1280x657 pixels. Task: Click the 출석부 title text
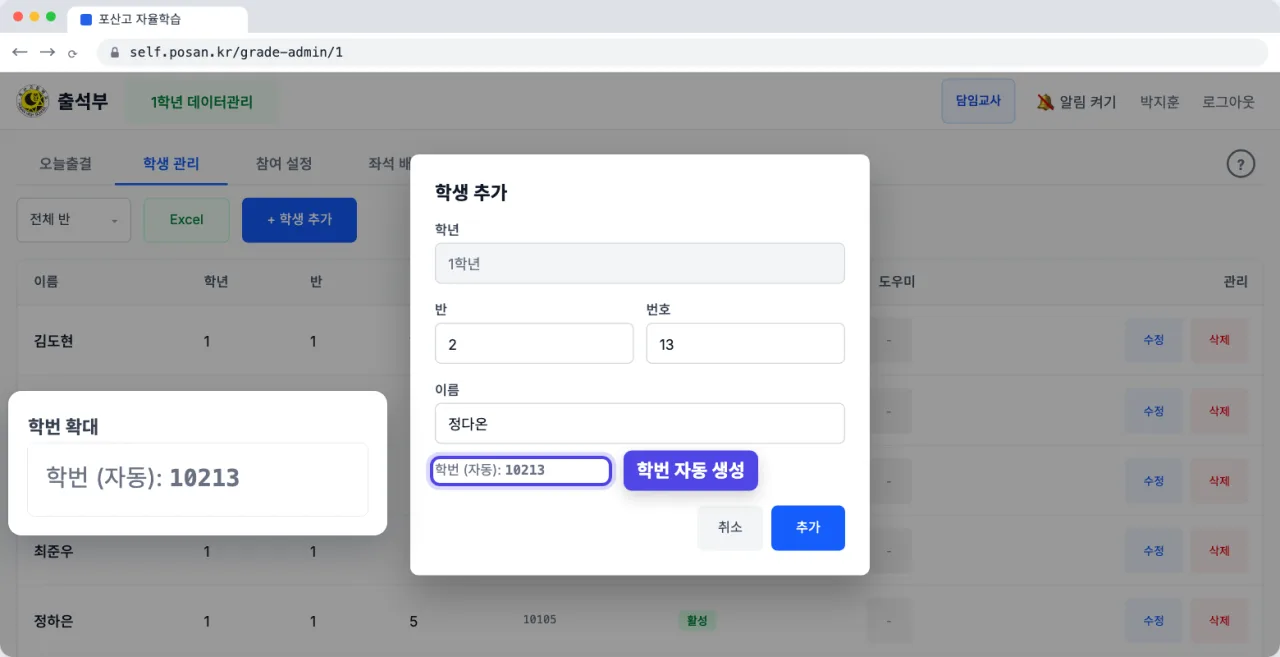tap(83, 101)
